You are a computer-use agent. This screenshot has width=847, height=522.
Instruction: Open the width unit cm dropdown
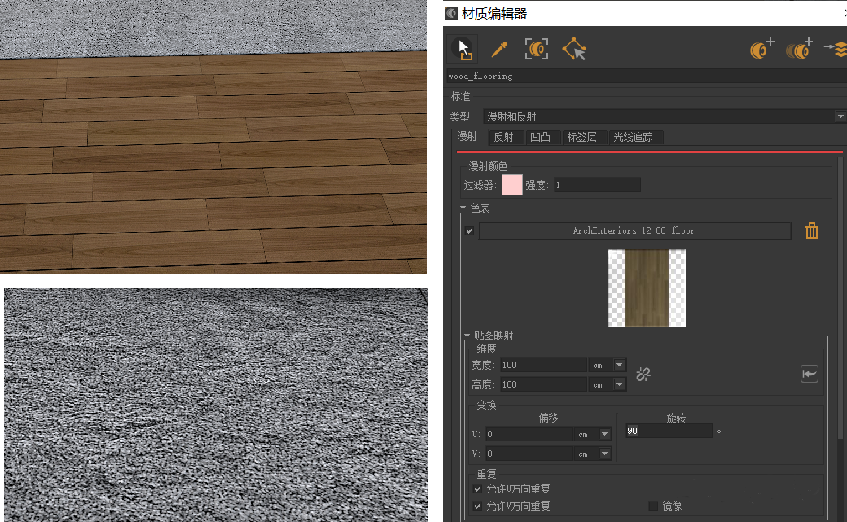619,365
